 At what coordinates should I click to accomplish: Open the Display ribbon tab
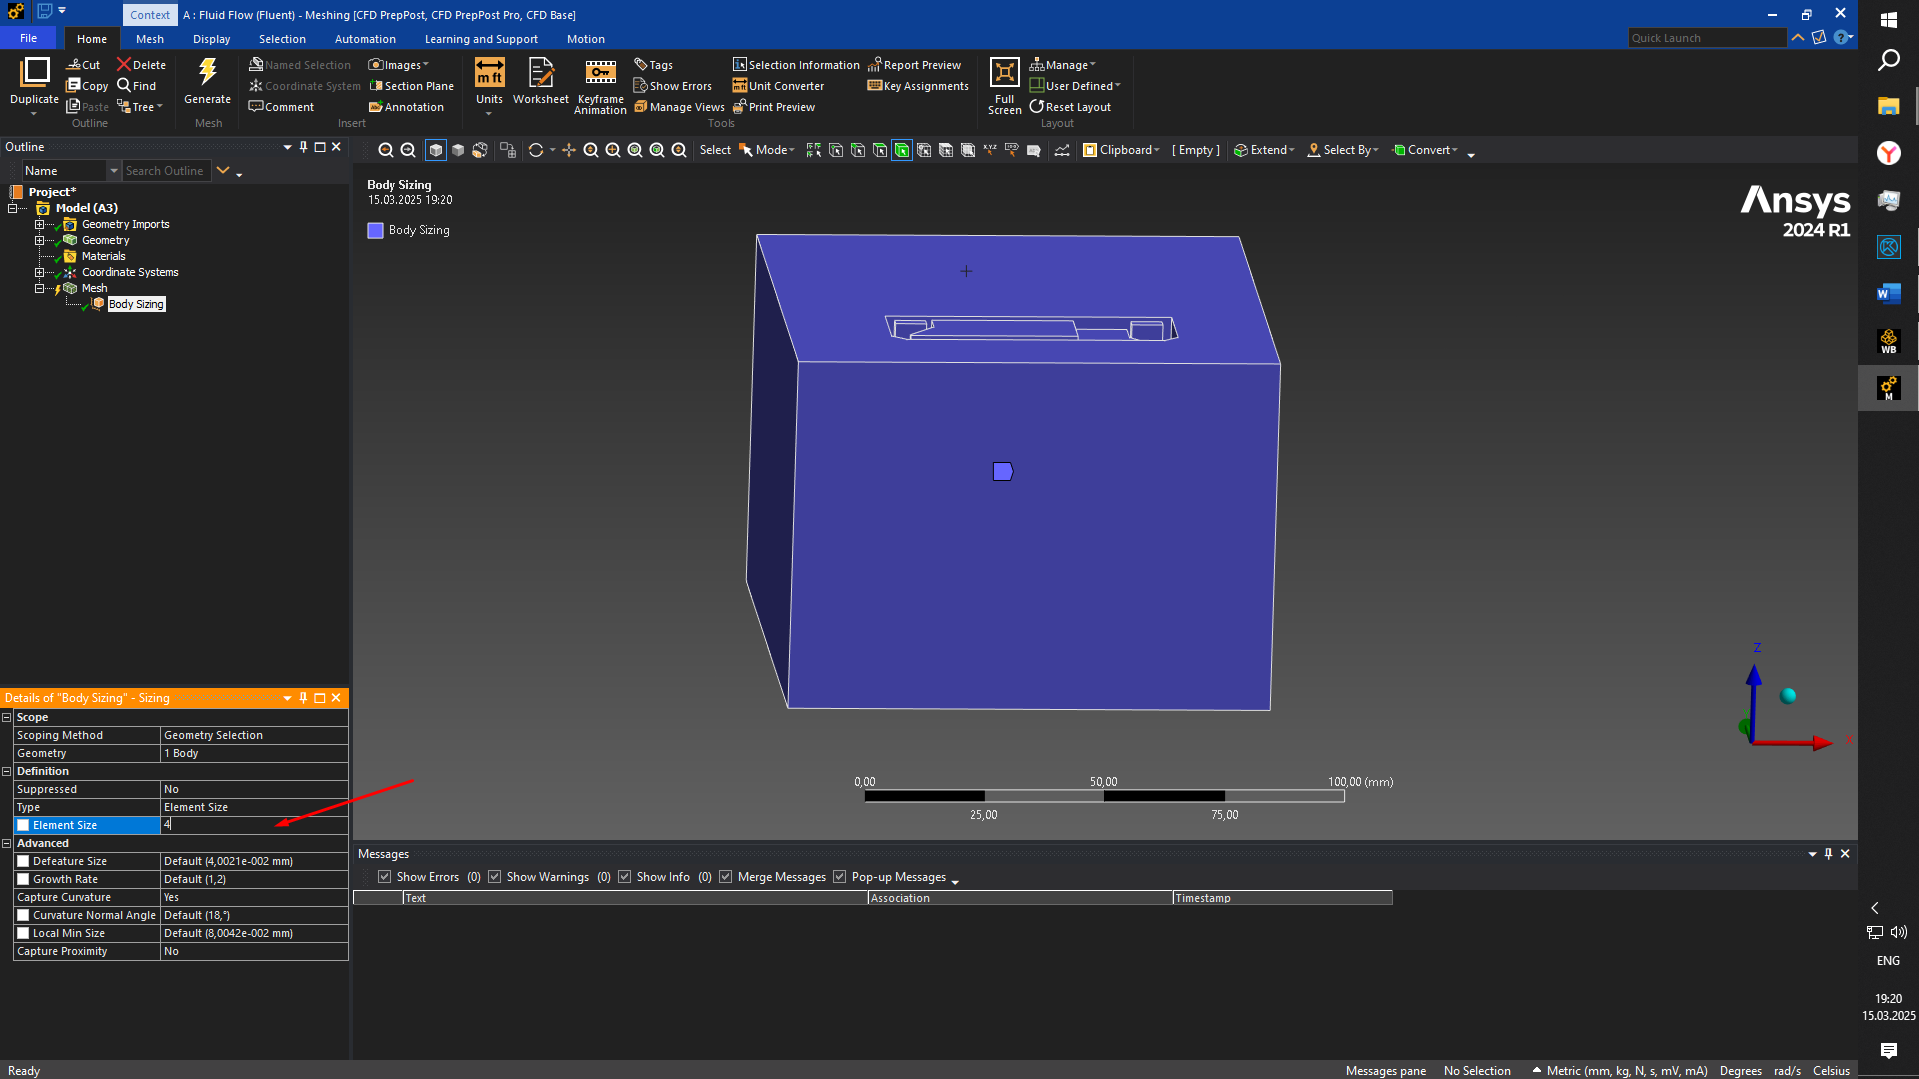click(211, 39)
